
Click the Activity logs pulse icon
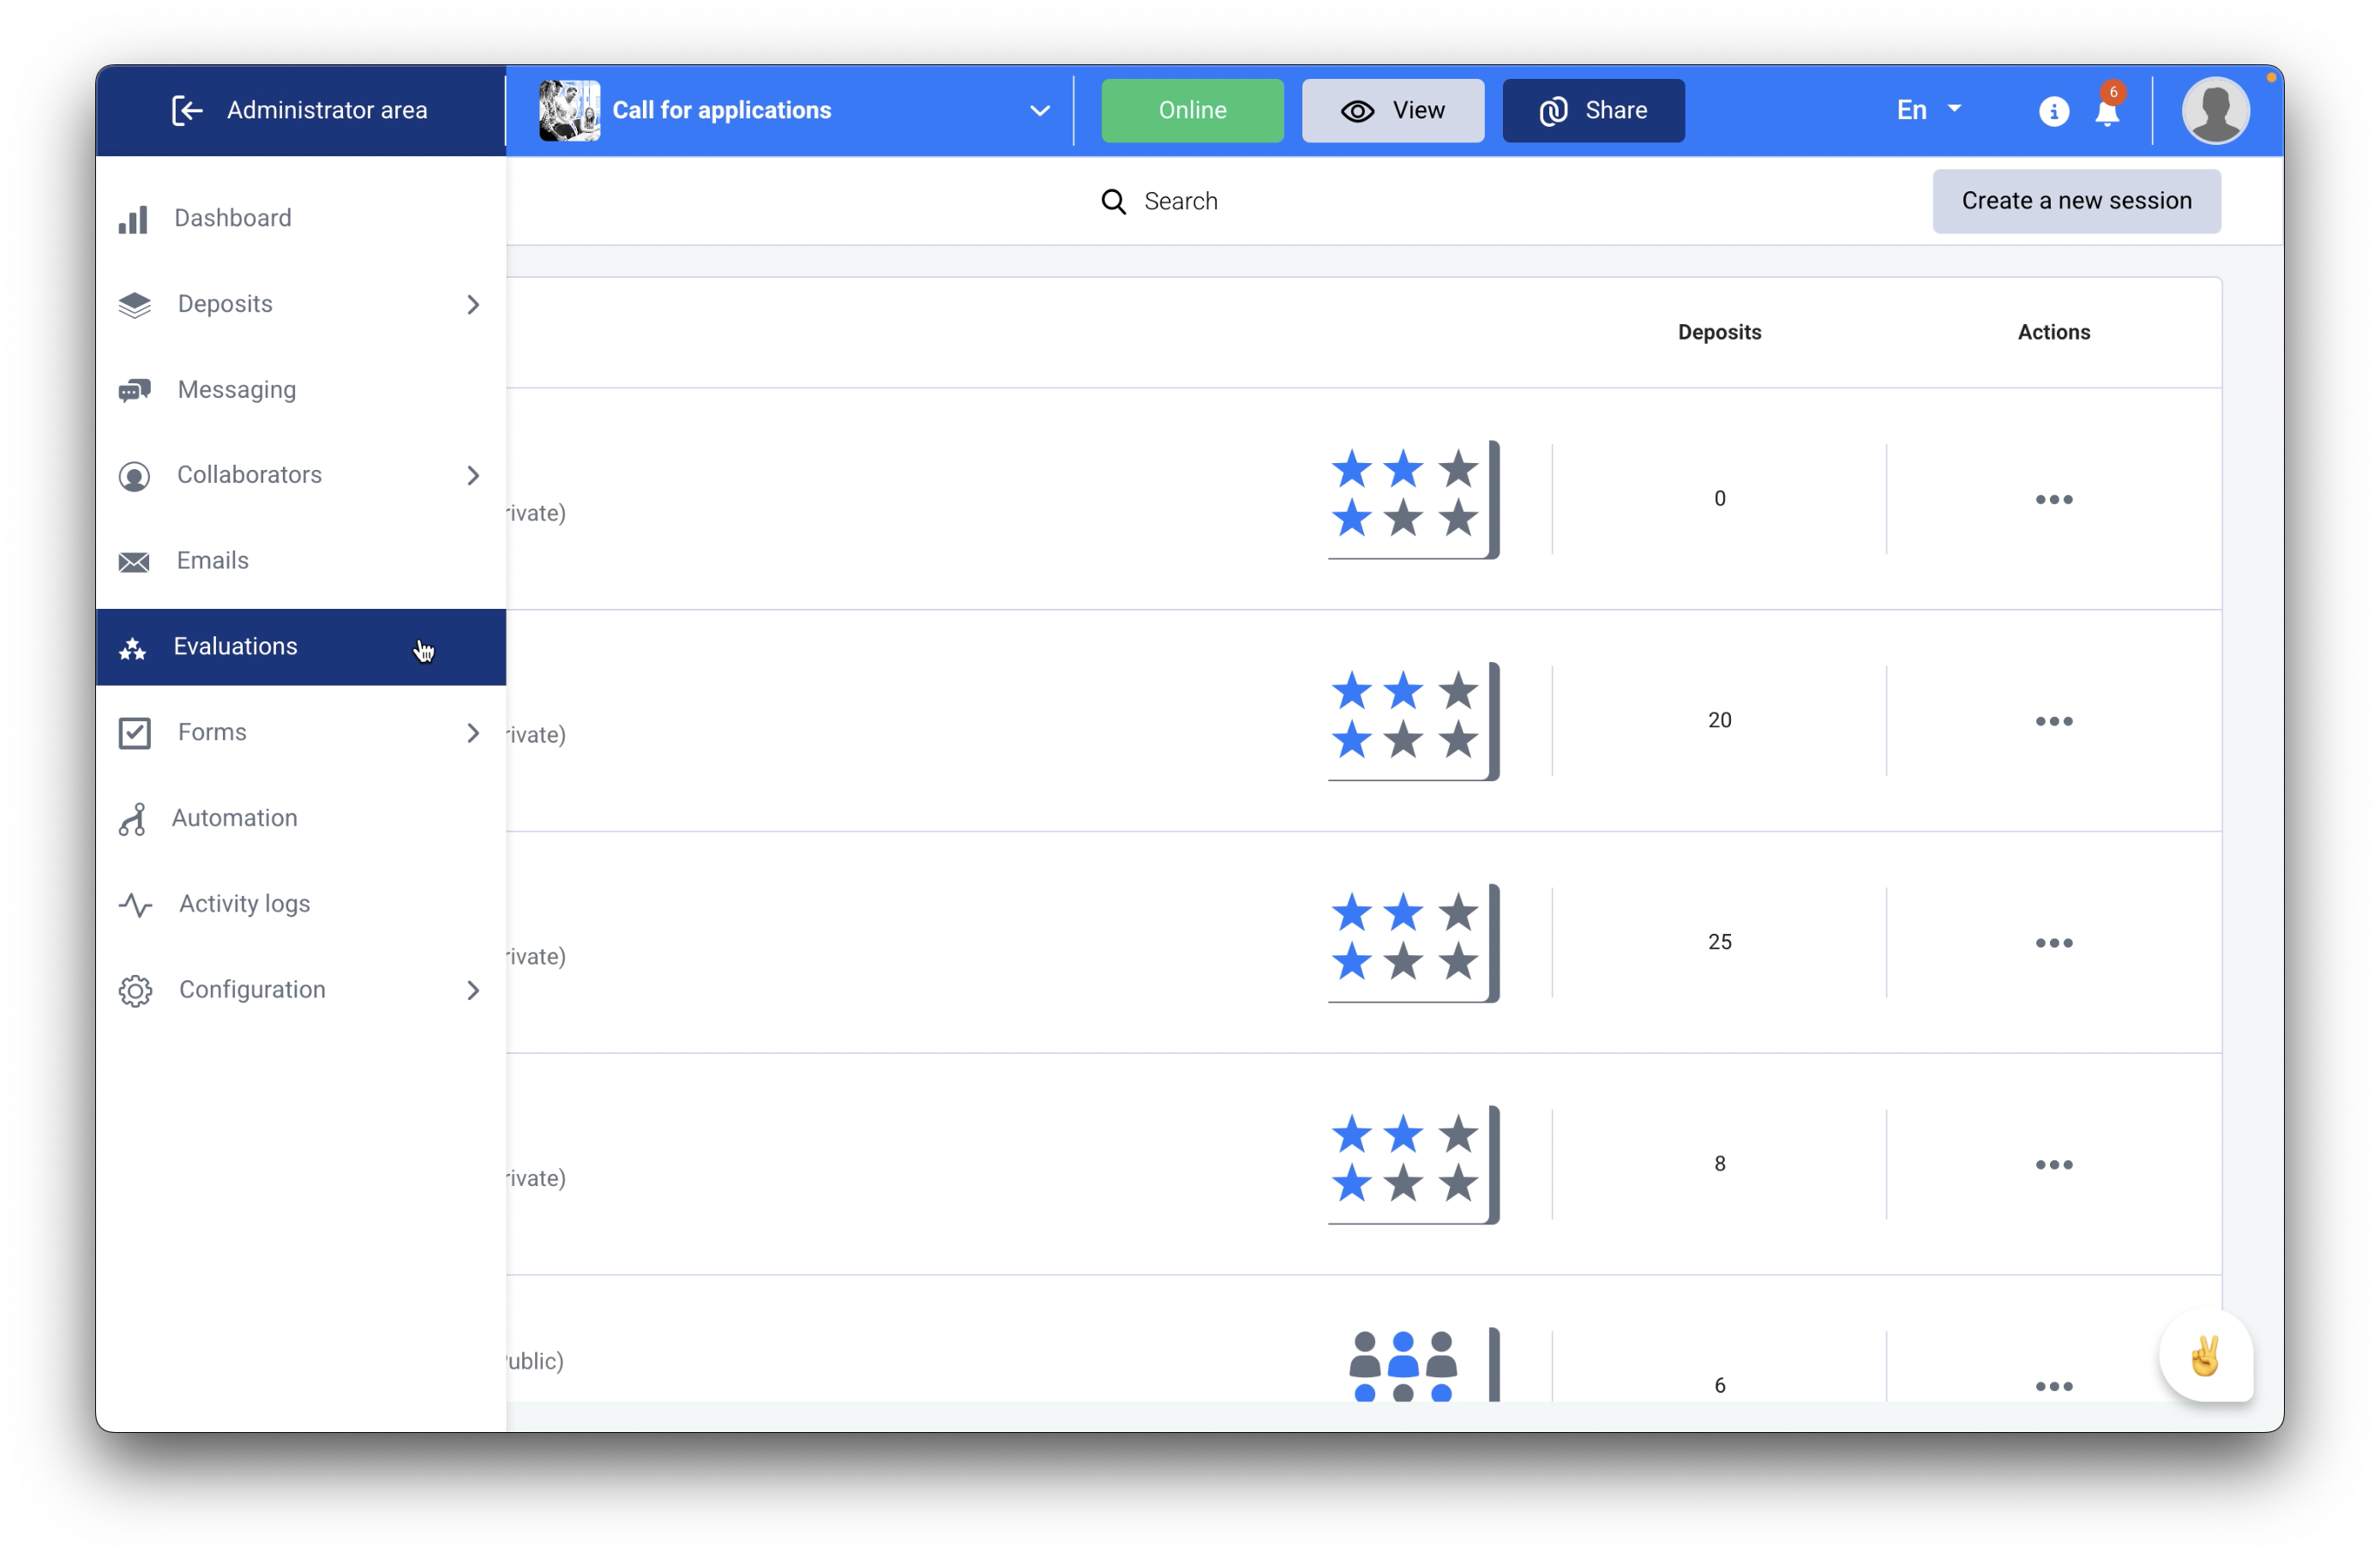point(135,904)
